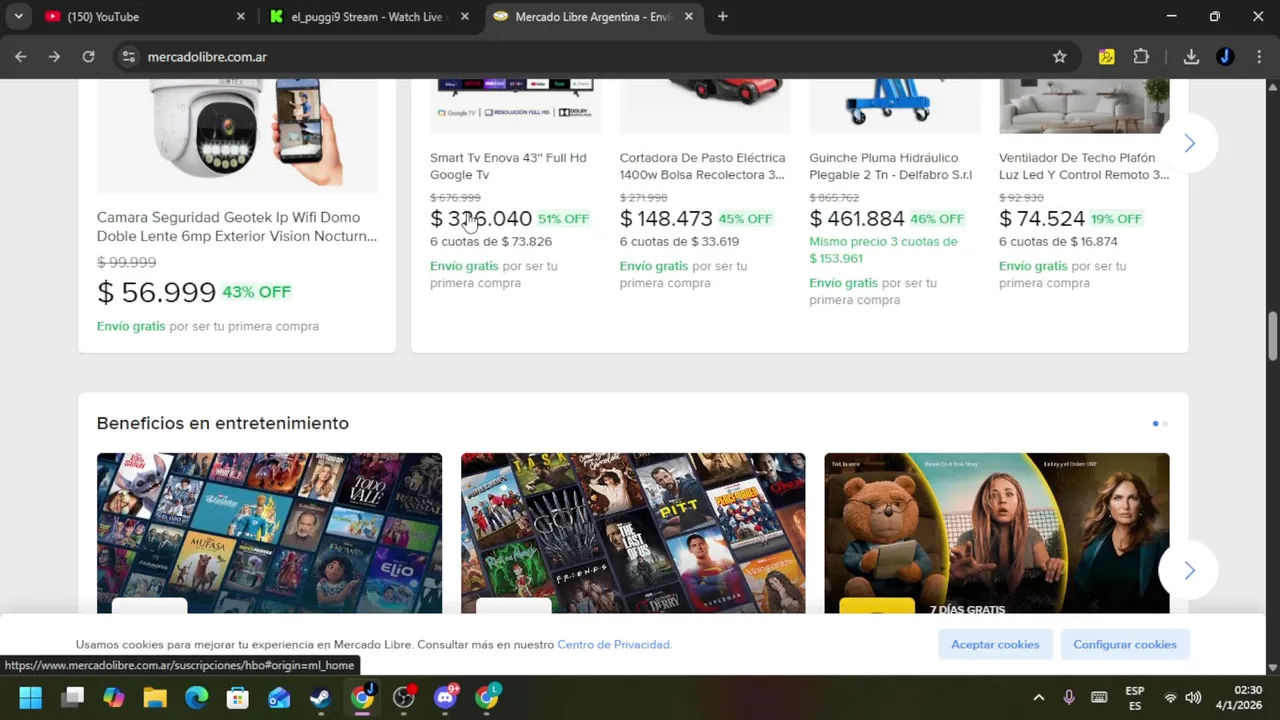The height and width of the screenshot is (720, 1280).
Task: Reload the Mercado Libre page
Action: pos(88,57)
